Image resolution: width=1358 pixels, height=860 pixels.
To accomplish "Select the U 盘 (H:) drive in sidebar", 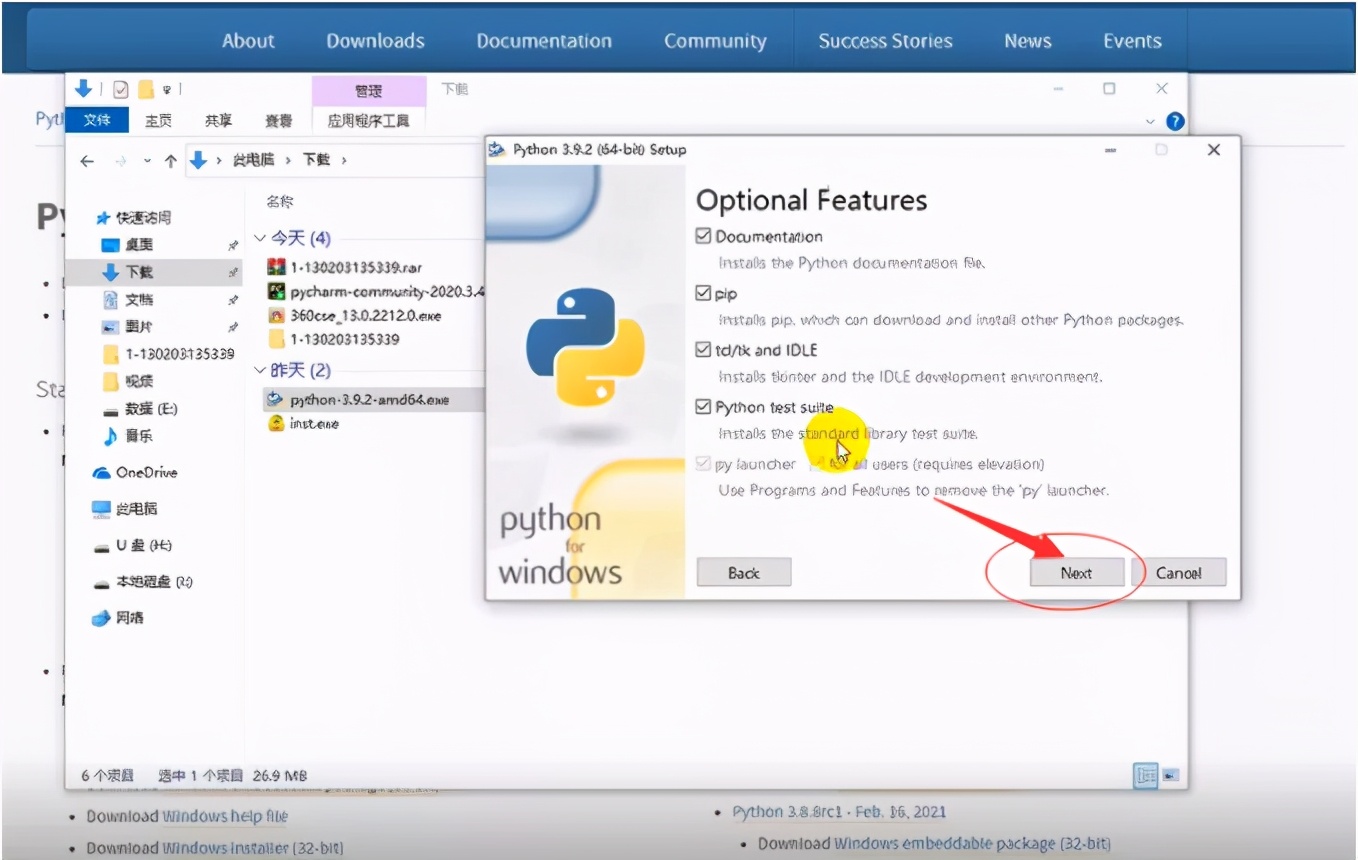I will tap(132, 545).
